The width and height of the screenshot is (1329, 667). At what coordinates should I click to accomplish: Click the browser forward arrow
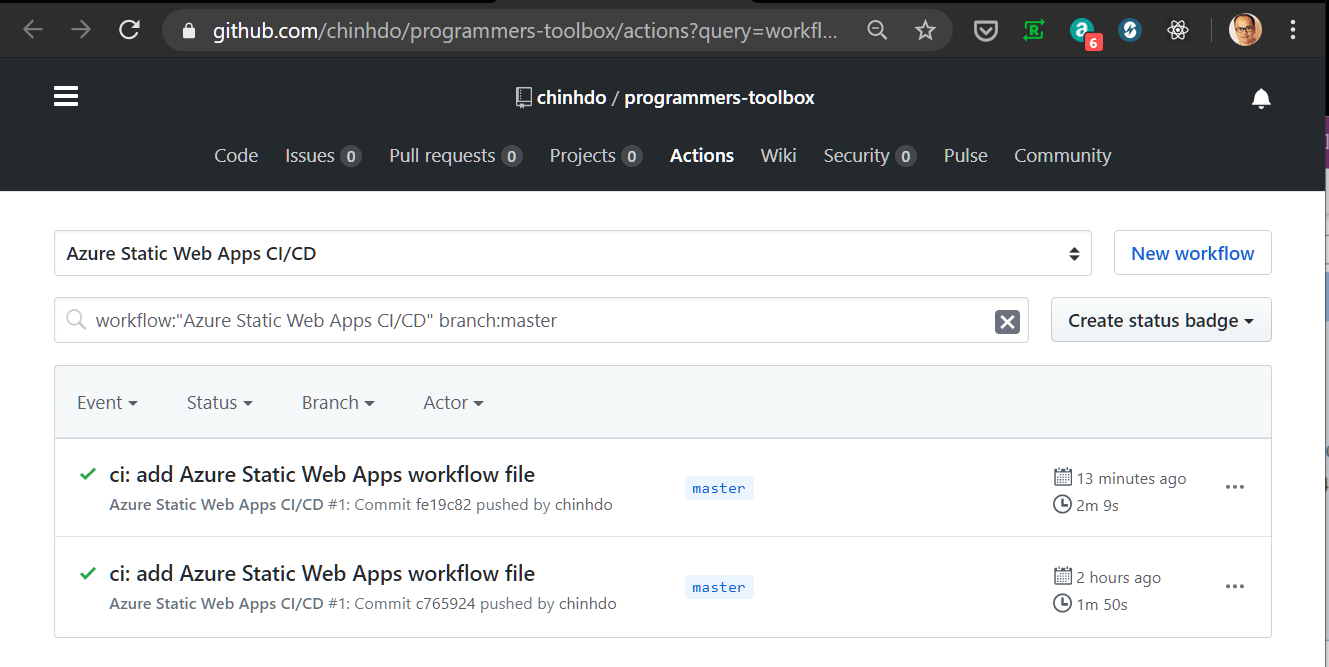(81, 30)
